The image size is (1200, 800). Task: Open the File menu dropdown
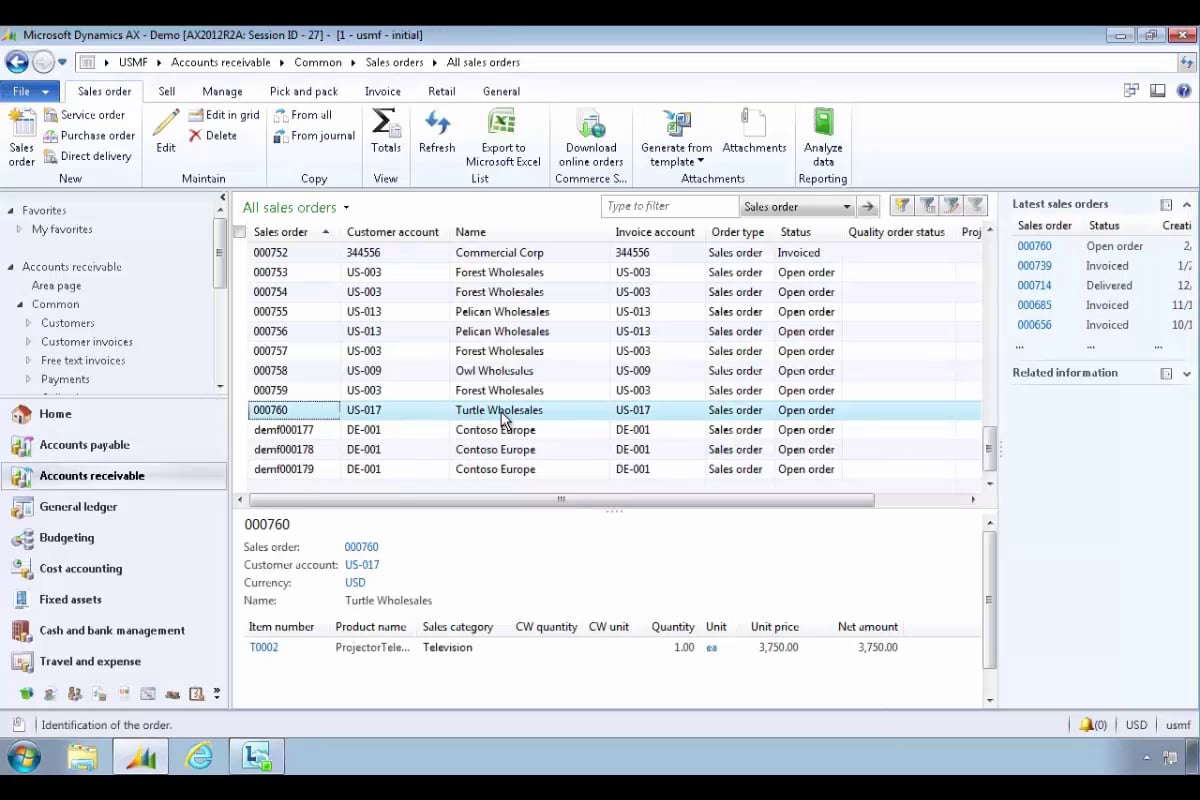tap(30, 91)
